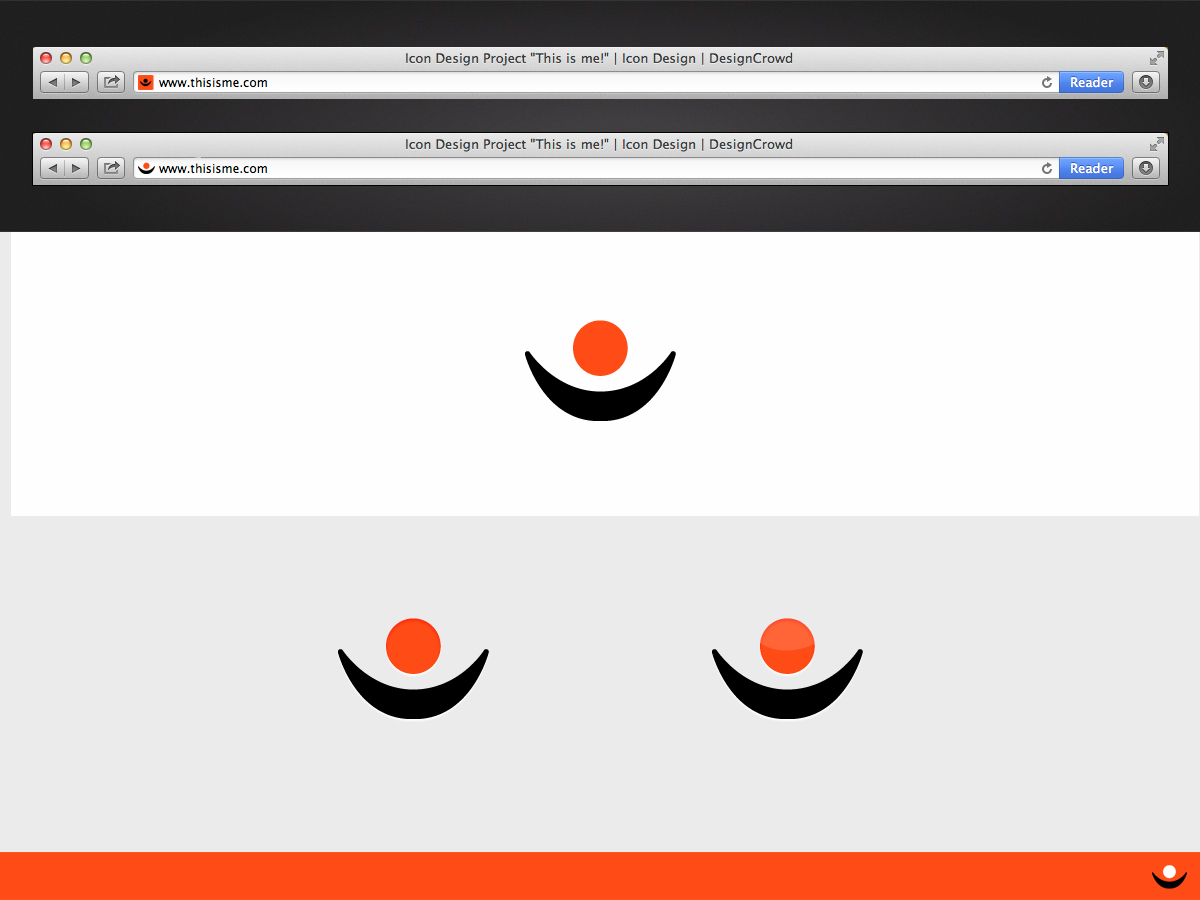
Task: Click the www.thisisme.com address field in the top window
Action: (598, 82)
